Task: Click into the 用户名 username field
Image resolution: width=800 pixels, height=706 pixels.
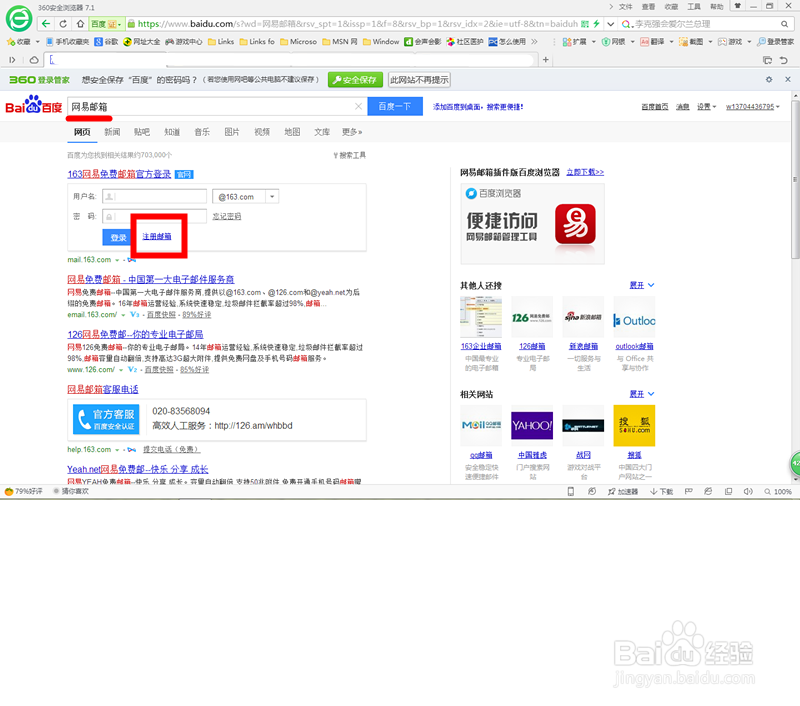Action: [x=154, y=196]
